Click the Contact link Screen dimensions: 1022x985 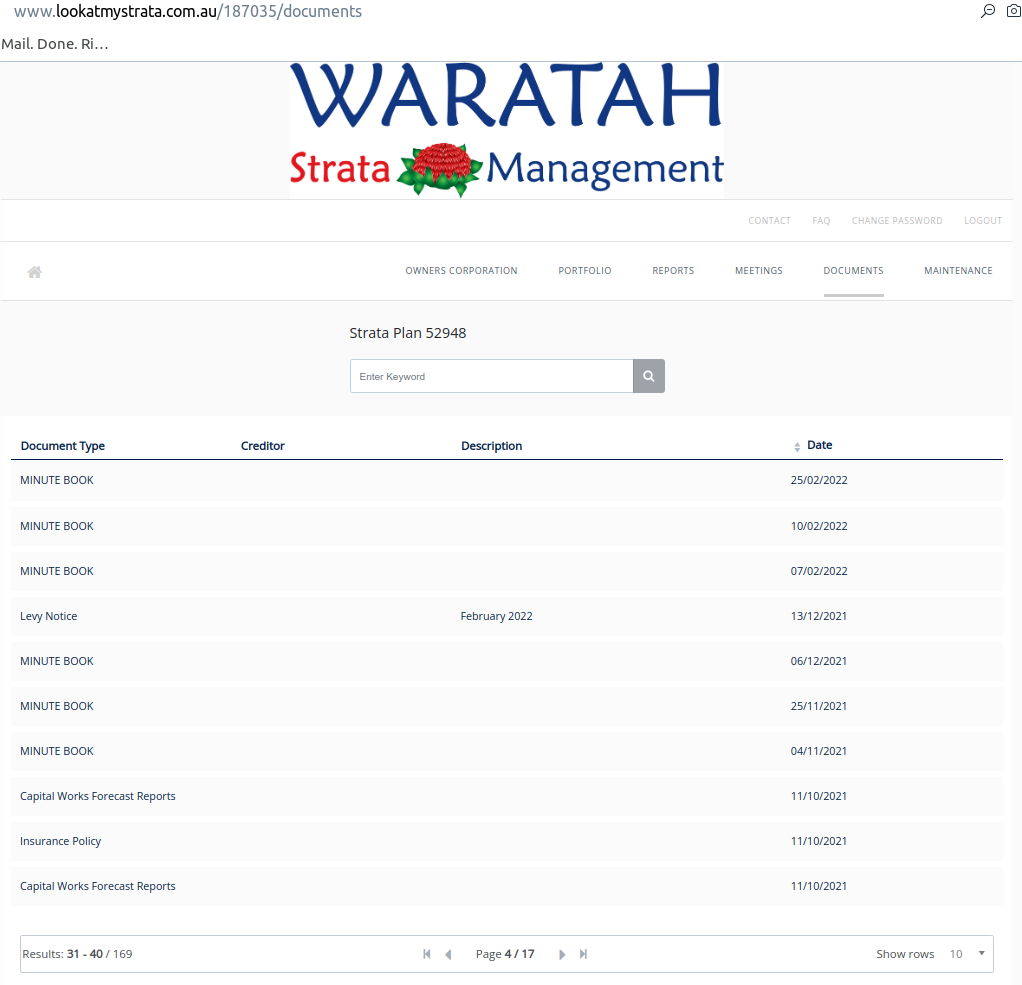click(x=769, y=220)
